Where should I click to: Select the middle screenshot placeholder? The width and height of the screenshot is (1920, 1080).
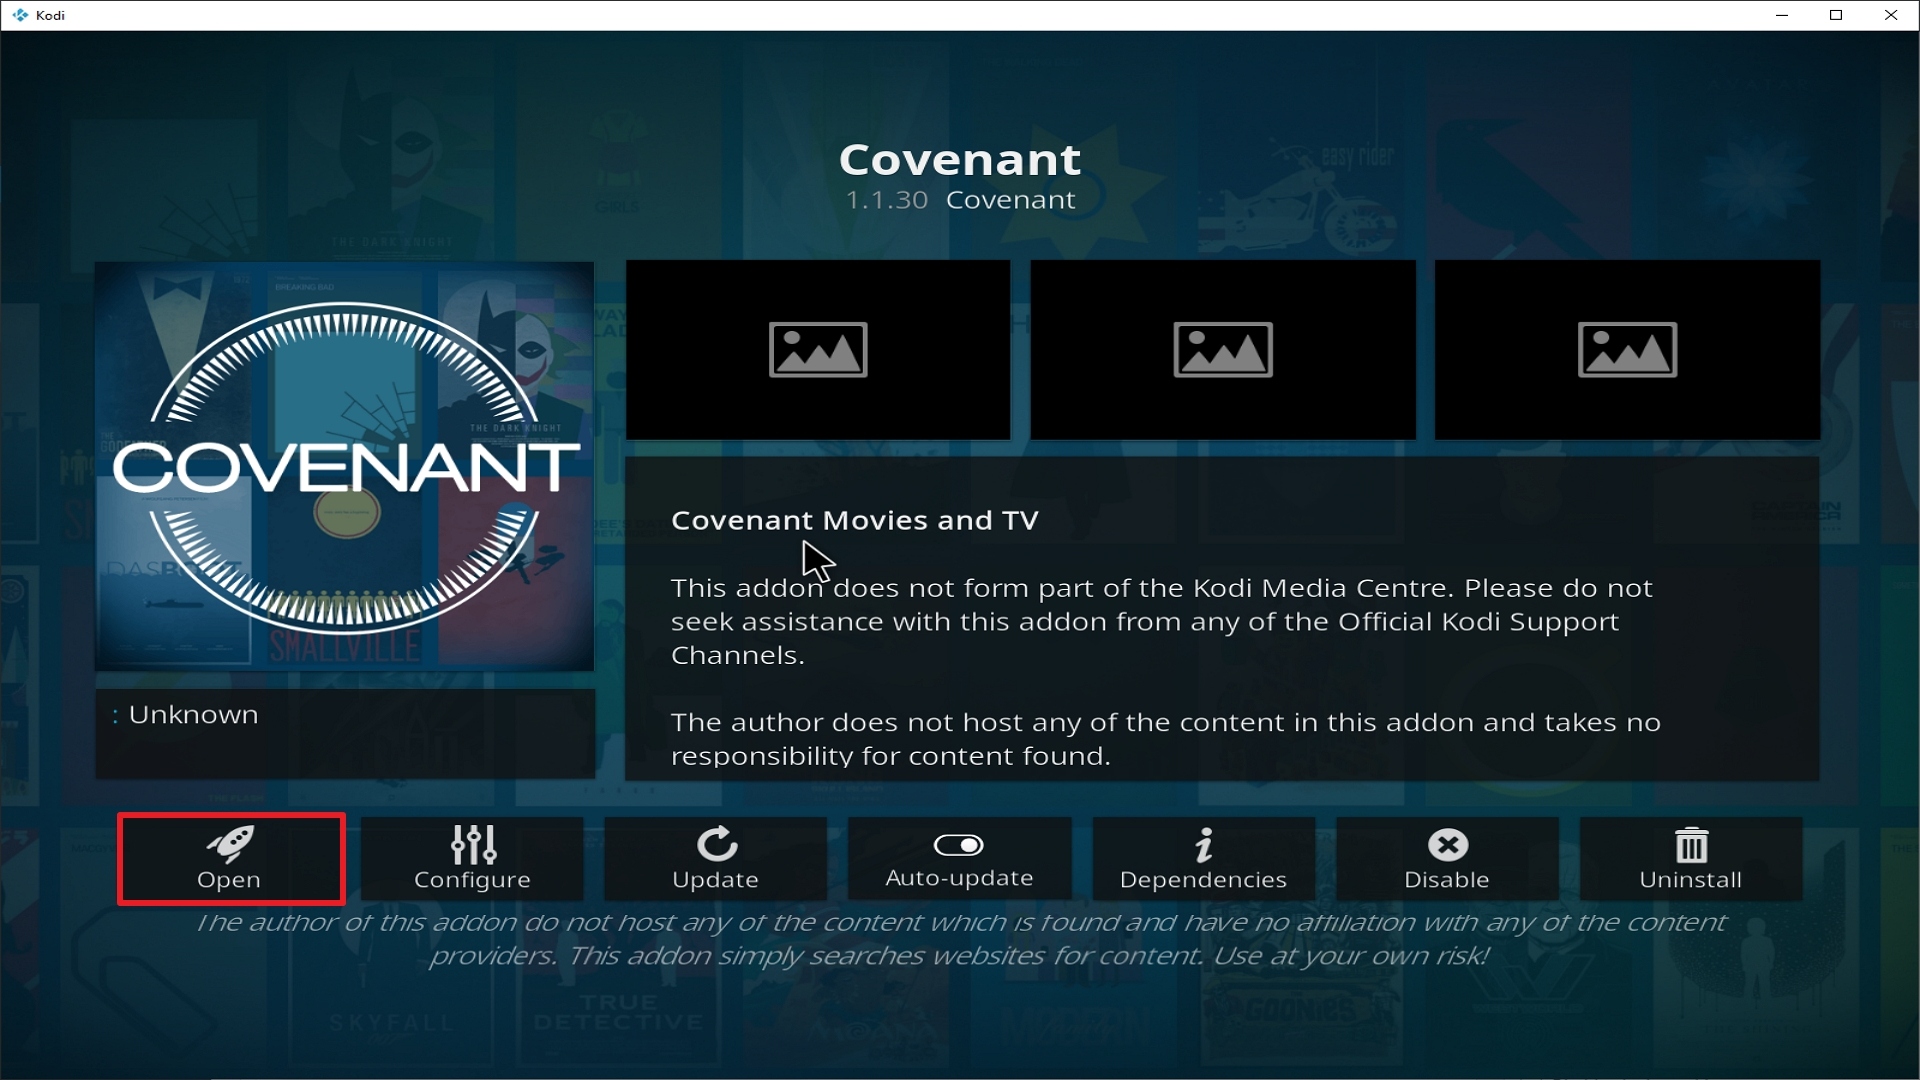[1223, 350]
